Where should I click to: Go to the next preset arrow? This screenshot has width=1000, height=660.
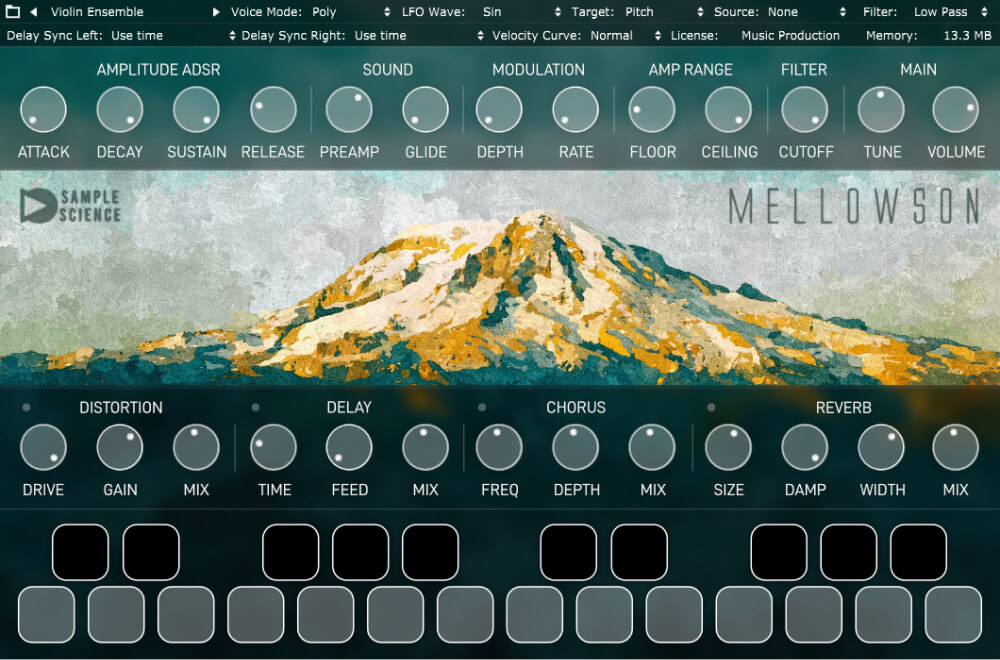[x=216, y=11]
